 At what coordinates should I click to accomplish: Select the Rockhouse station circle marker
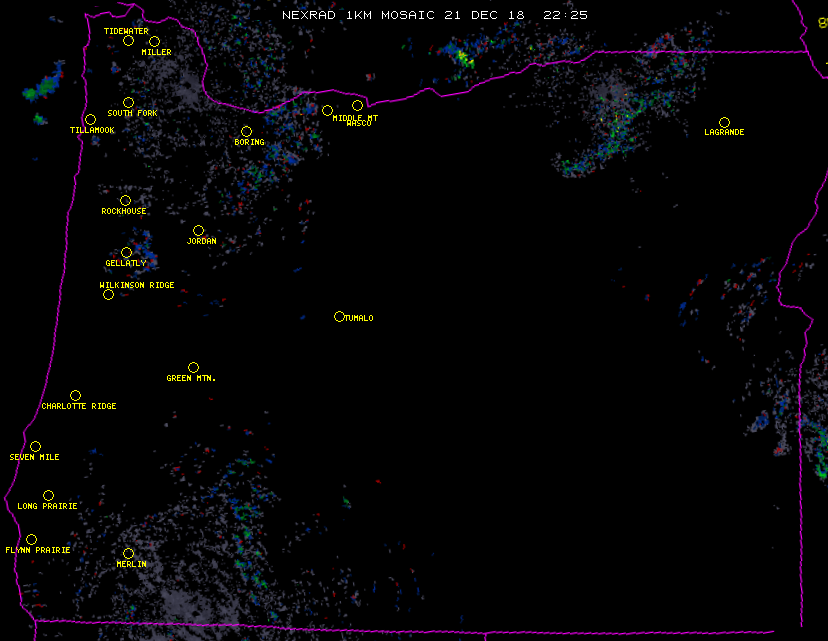click(125, 201)
